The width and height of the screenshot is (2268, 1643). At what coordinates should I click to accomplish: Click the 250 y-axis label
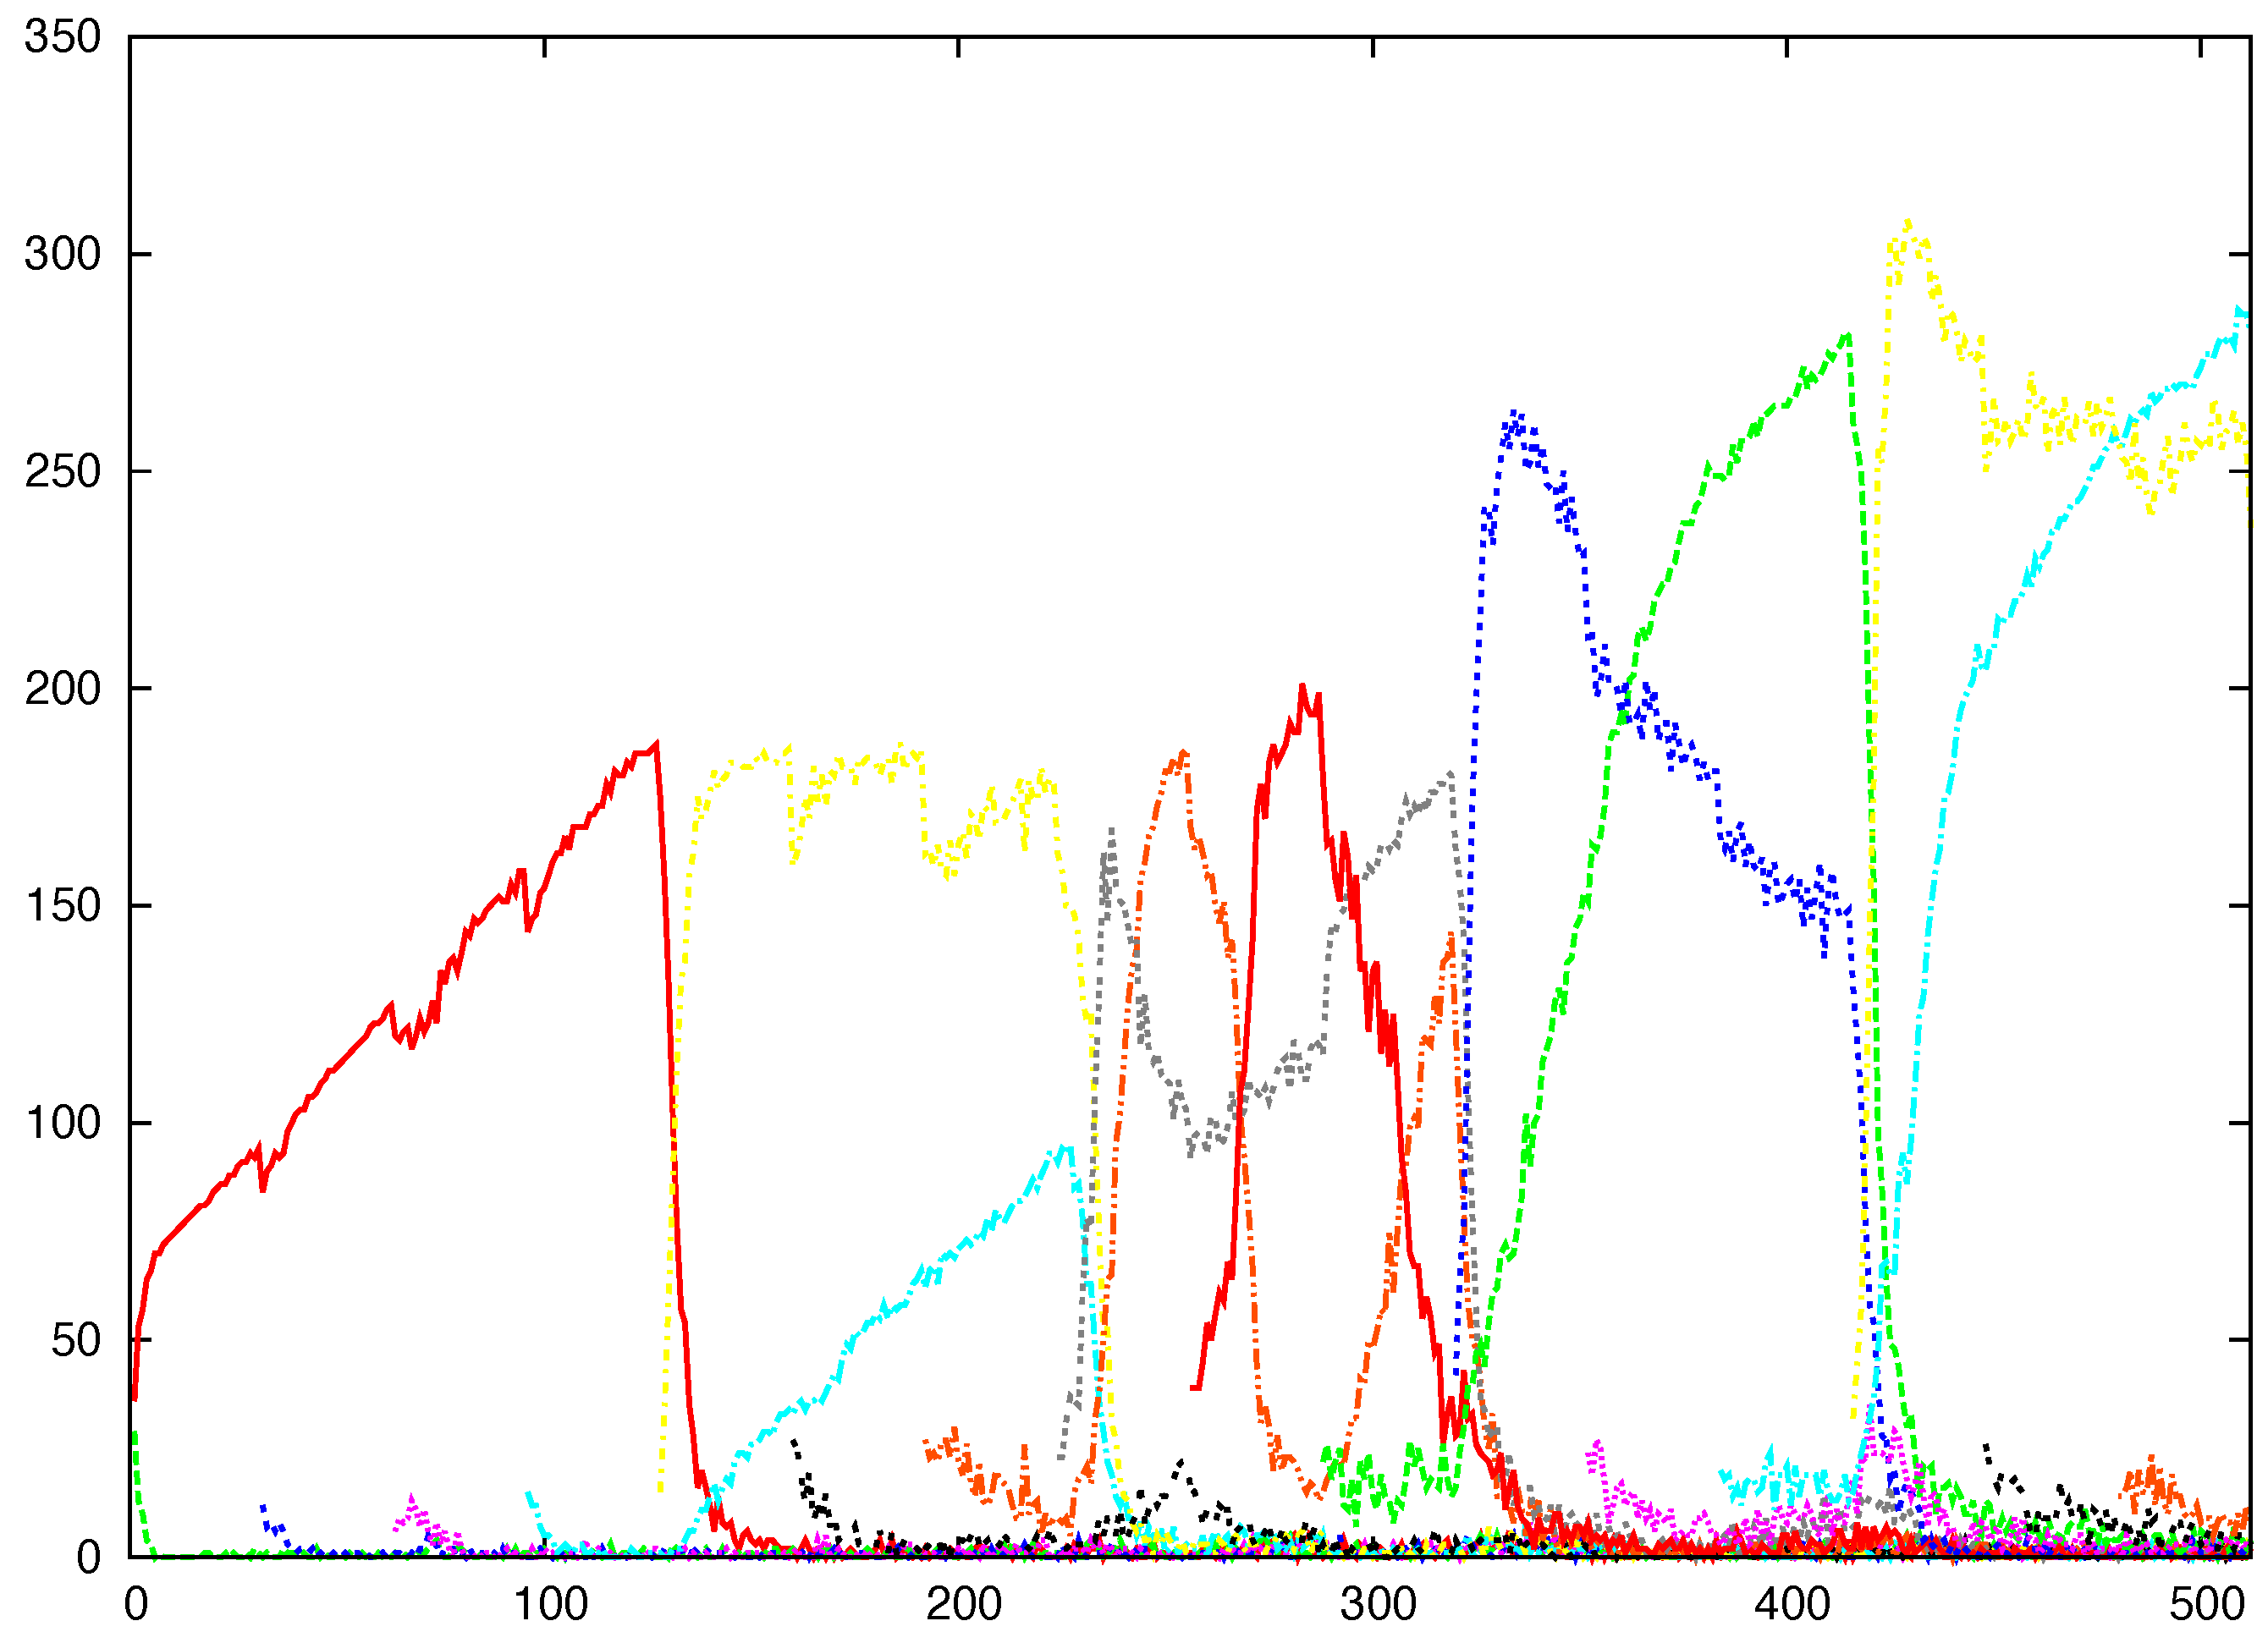point(62,472)
